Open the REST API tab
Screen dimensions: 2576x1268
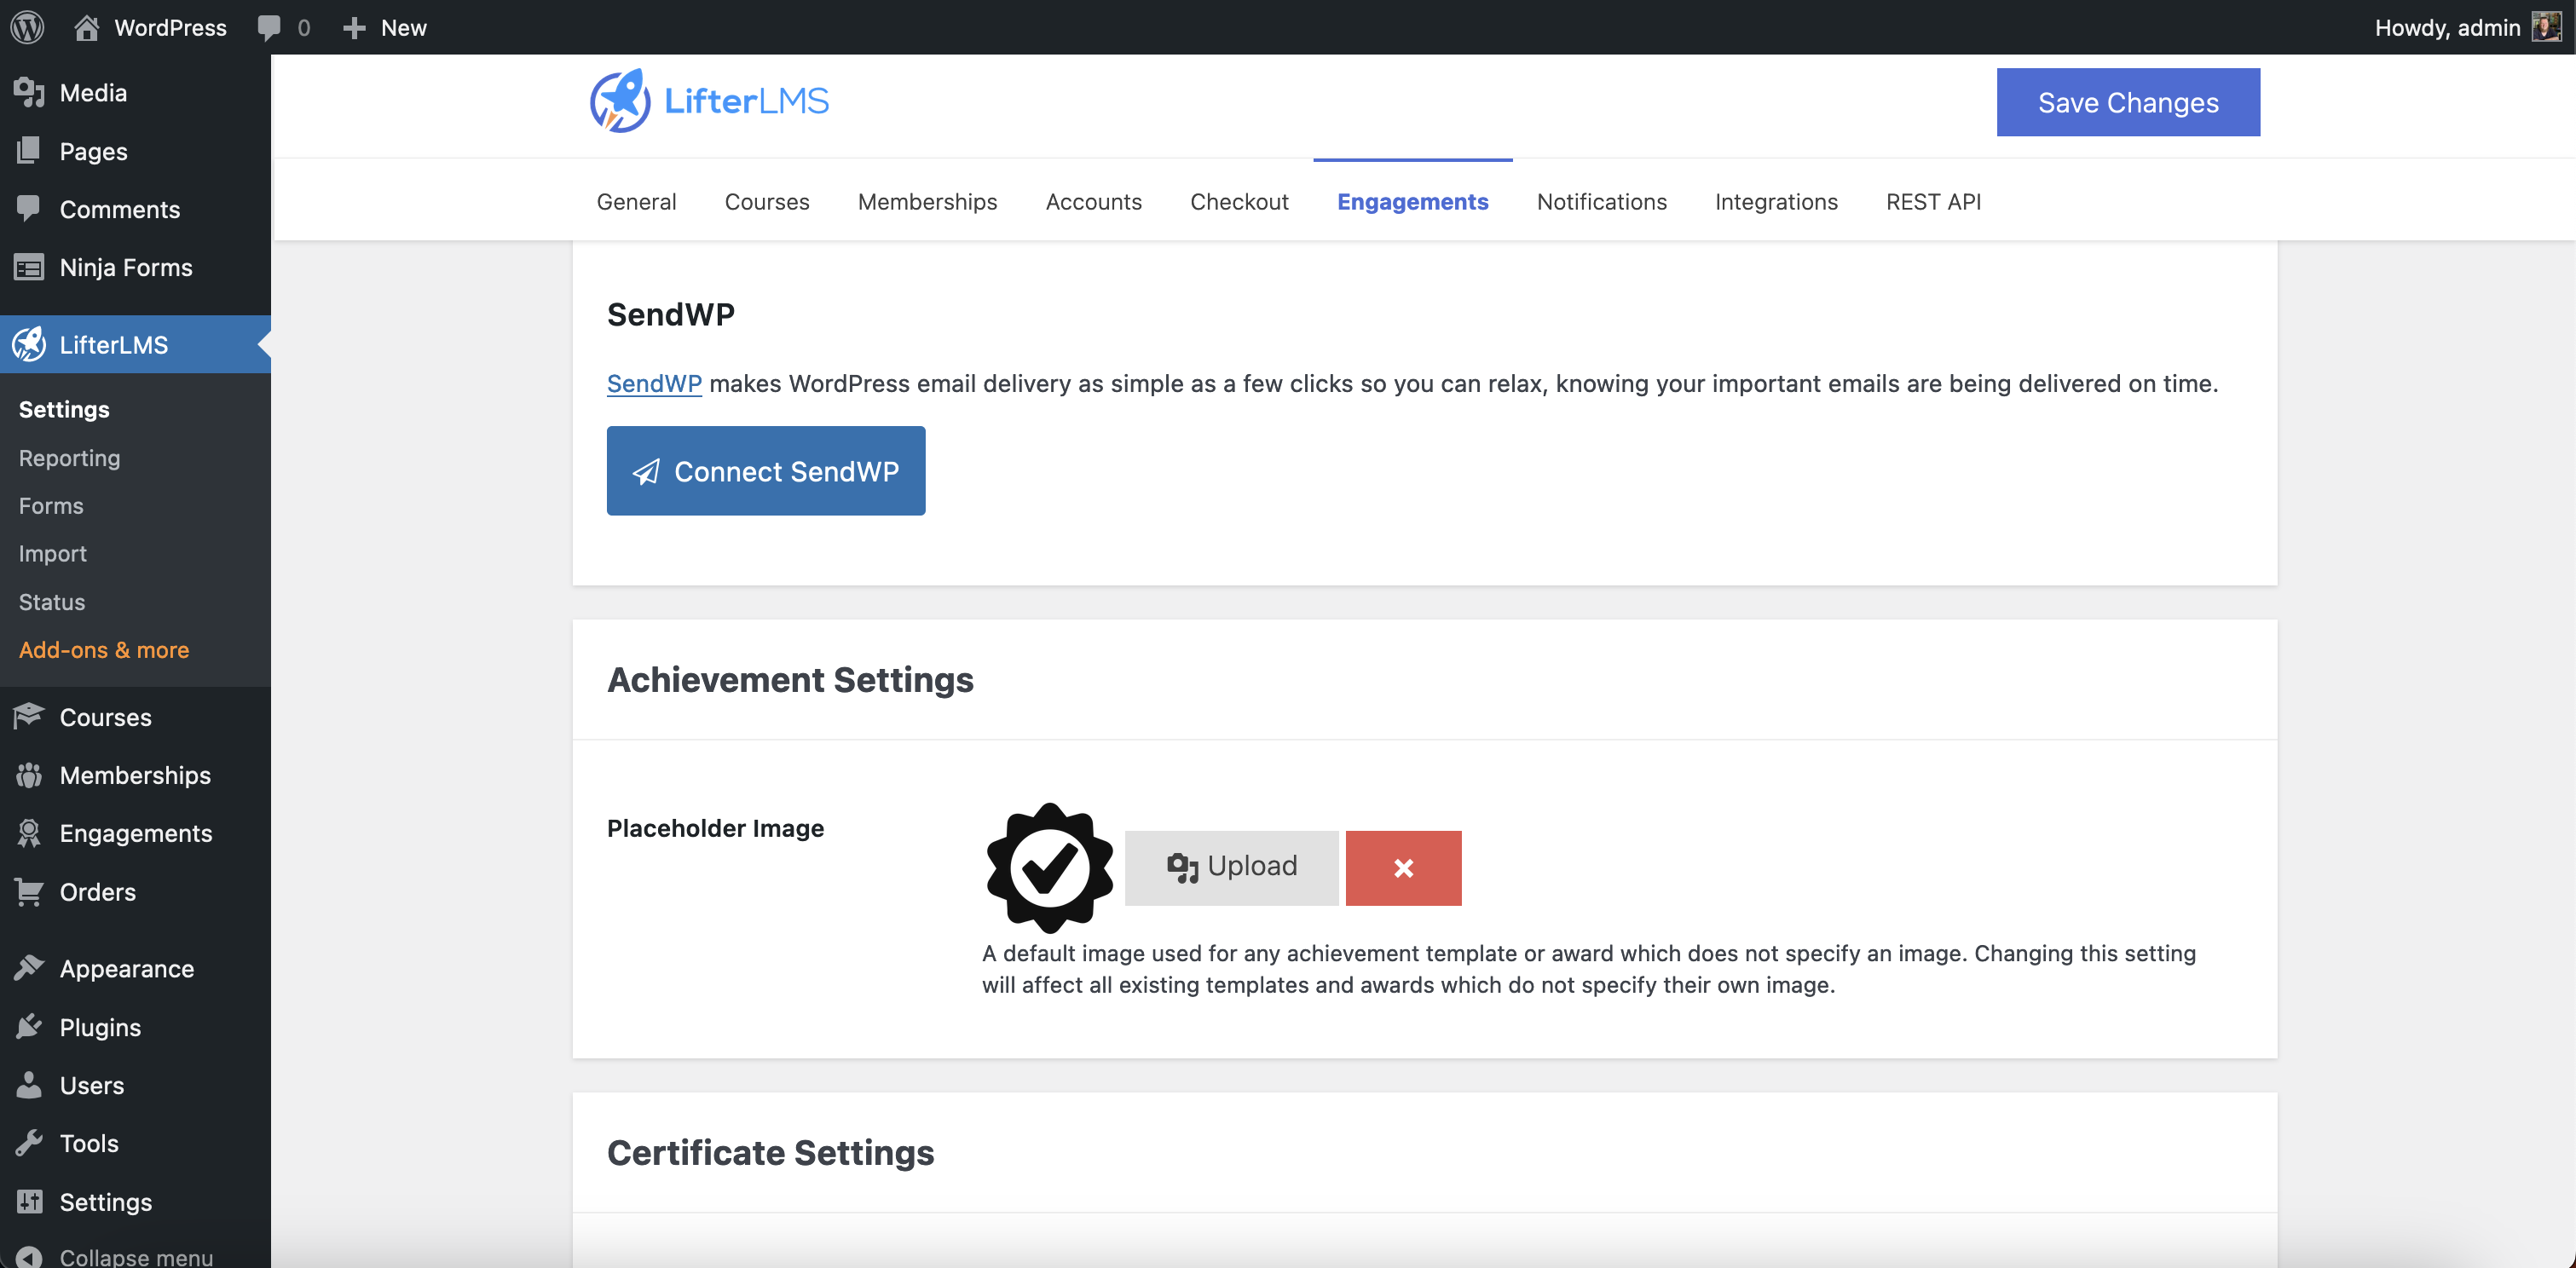(x=1933, y=201)
